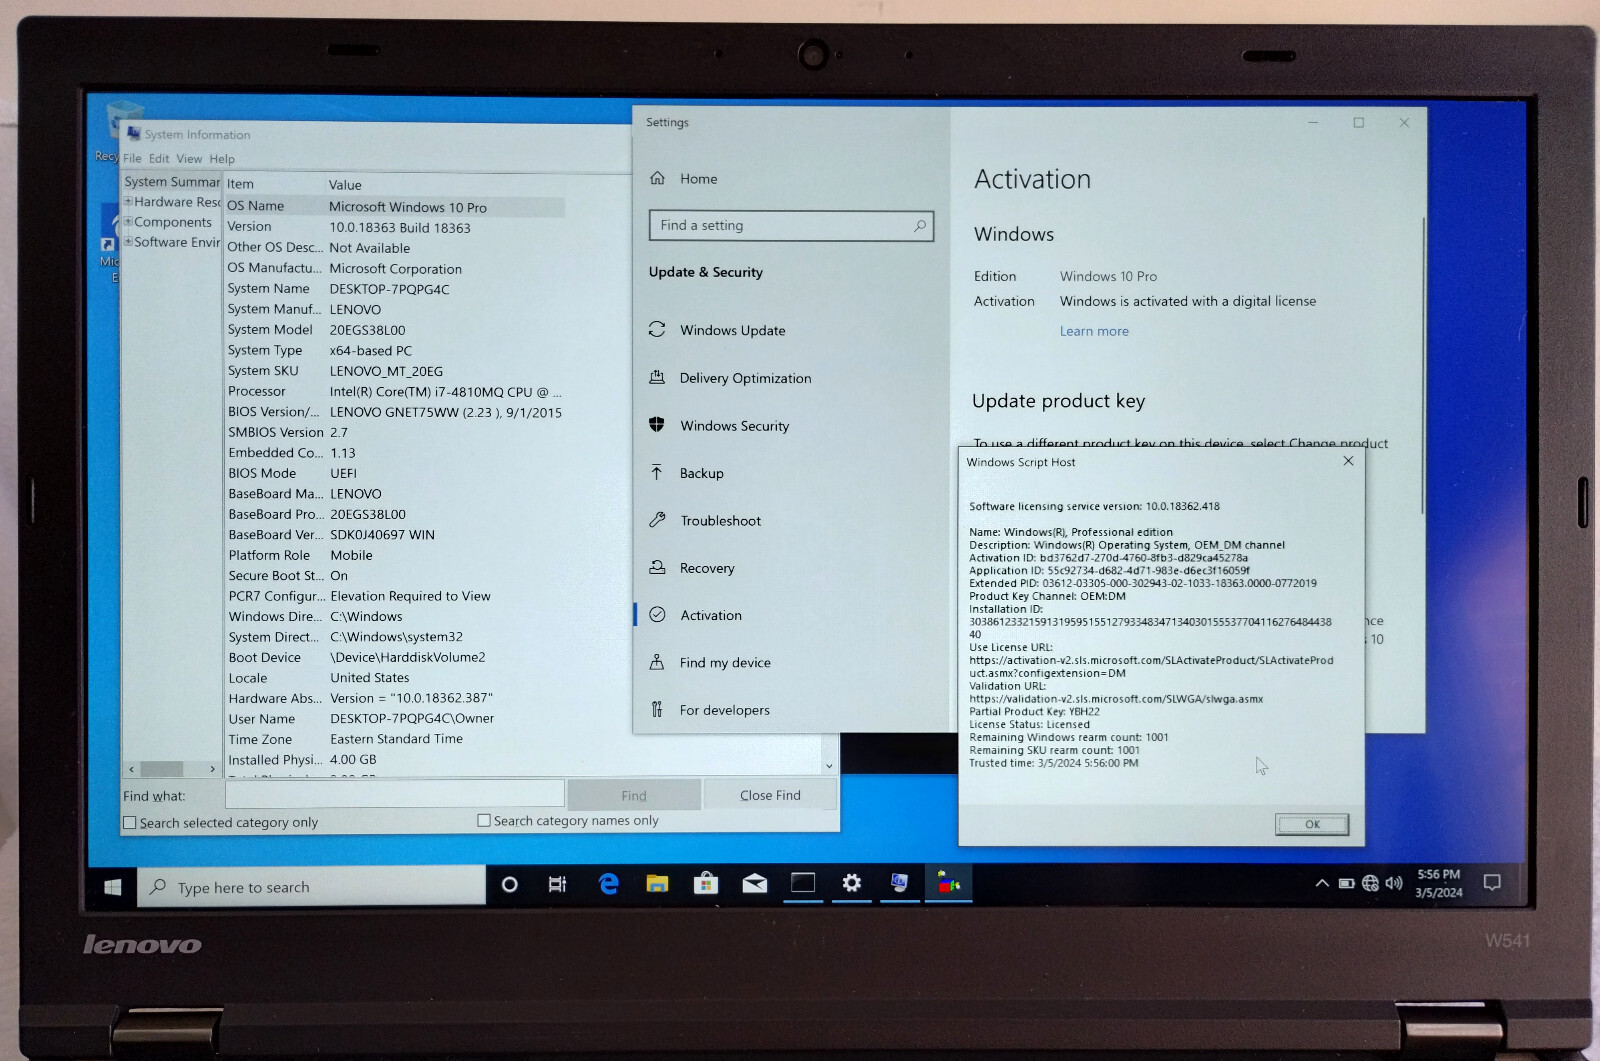The image size is (1600, 1061).
Task: Switch to the System Information taskbar item
Action: 899,883
